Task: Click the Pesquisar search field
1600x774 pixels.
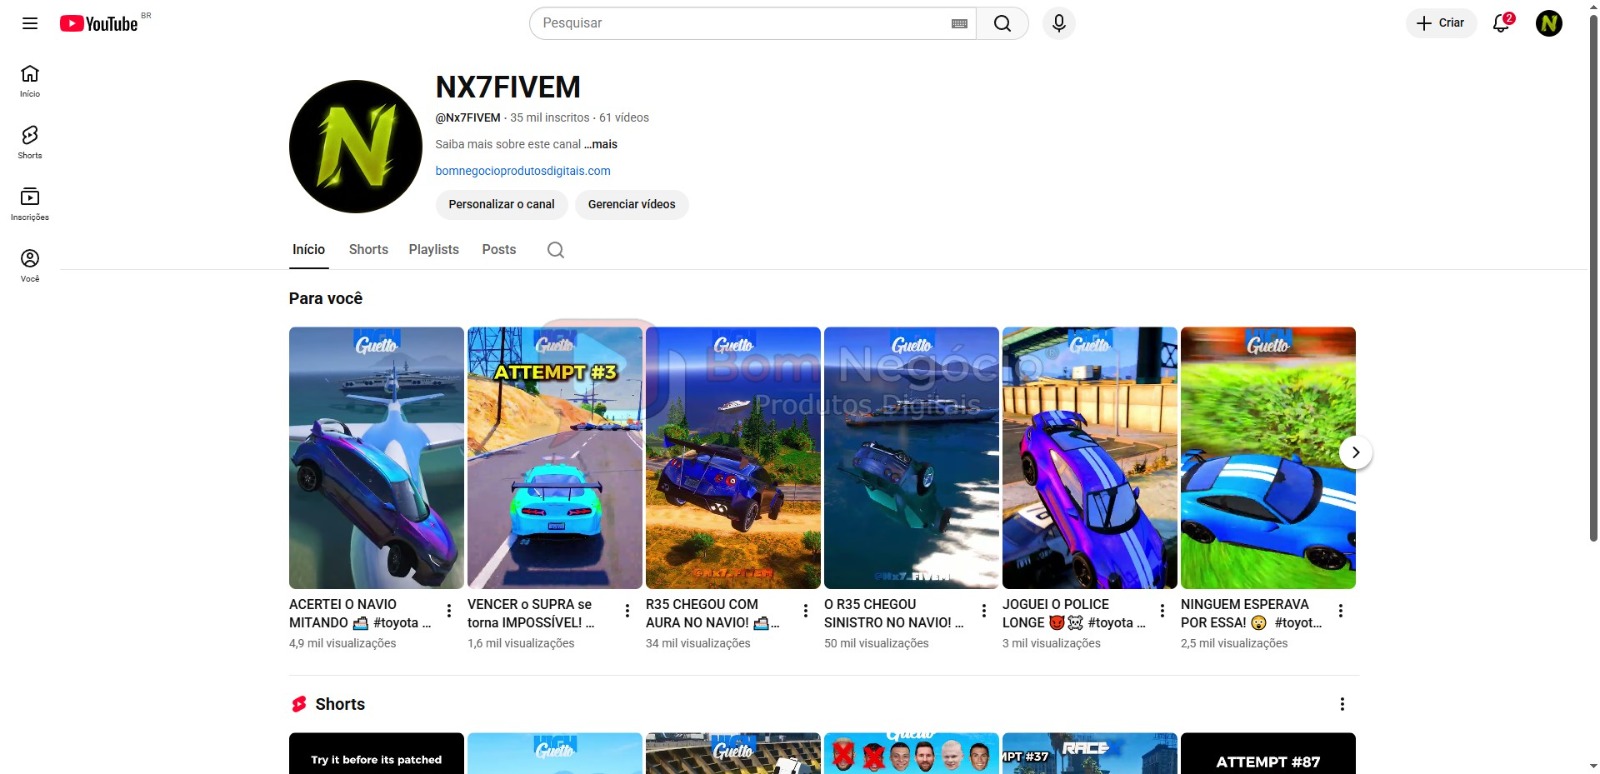Action: coord(740,23)
